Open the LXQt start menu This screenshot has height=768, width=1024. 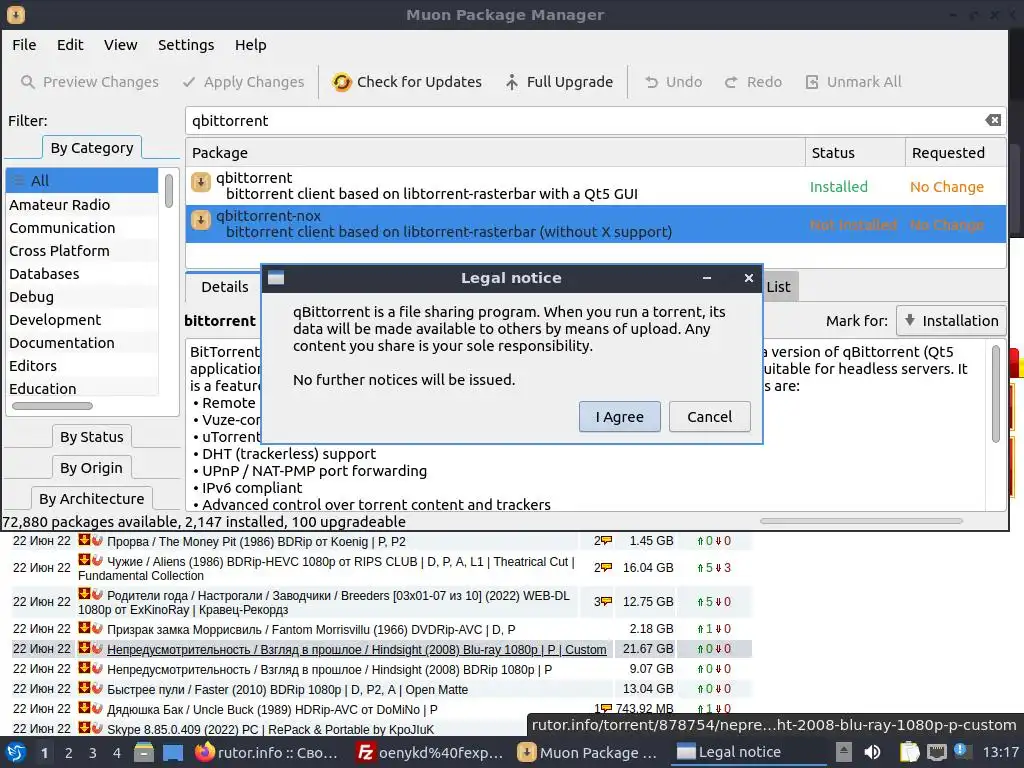(x=16, y=752)
